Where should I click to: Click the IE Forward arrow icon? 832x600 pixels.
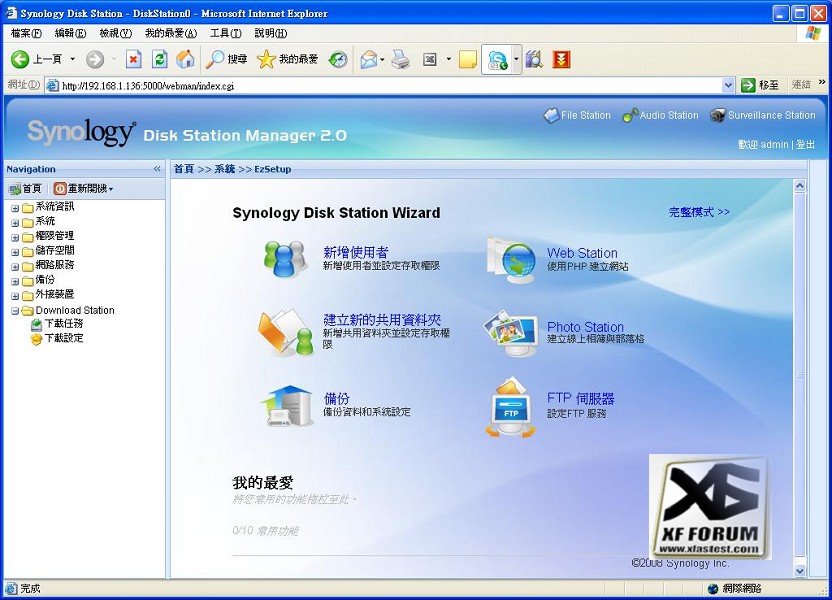tap(95, 59)
